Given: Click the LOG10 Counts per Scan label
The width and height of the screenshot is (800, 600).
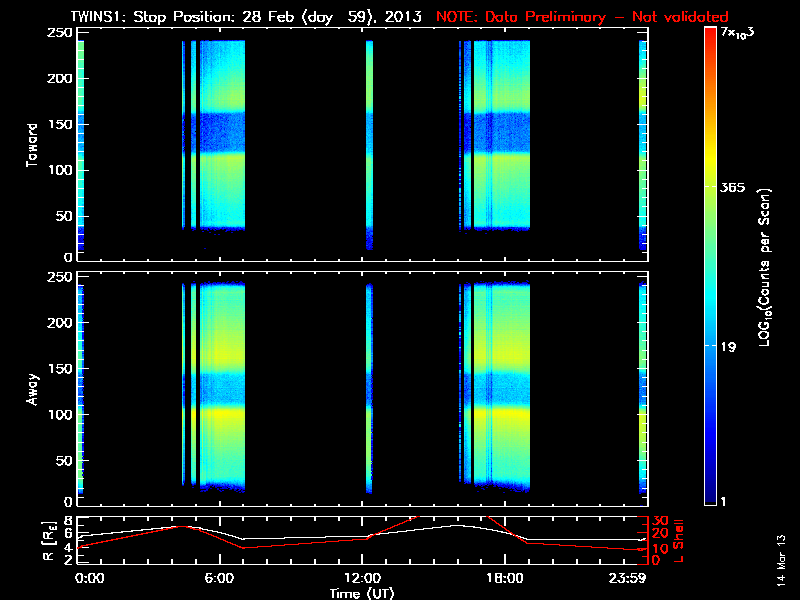Looking at the screenshot, I should click(x=765, y=267).
